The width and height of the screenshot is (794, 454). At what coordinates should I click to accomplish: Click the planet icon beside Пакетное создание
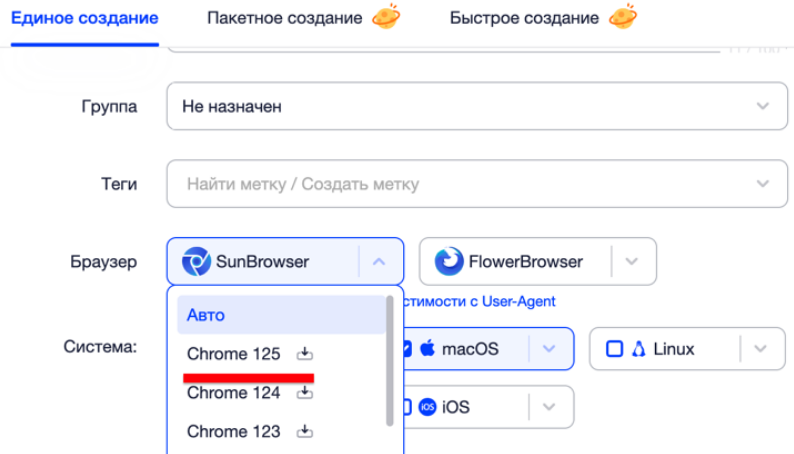(386, 18)
